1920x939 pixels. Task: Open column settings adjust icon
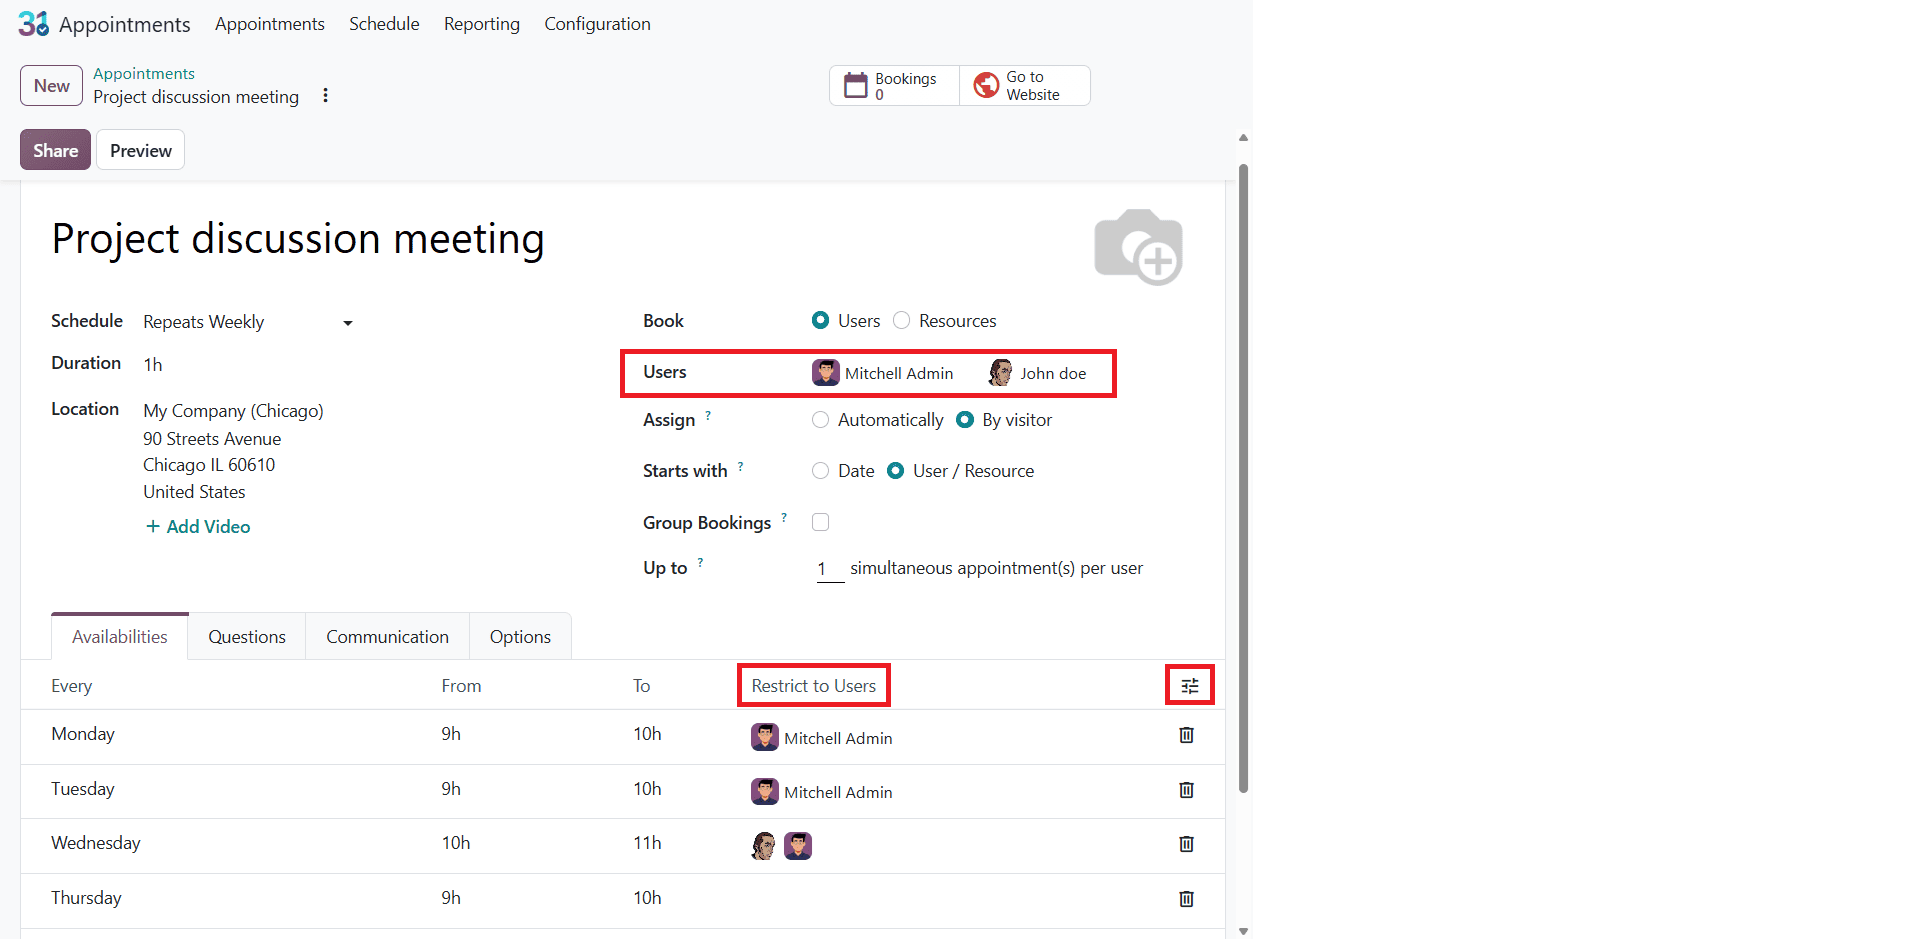(x=1190, y=686)
